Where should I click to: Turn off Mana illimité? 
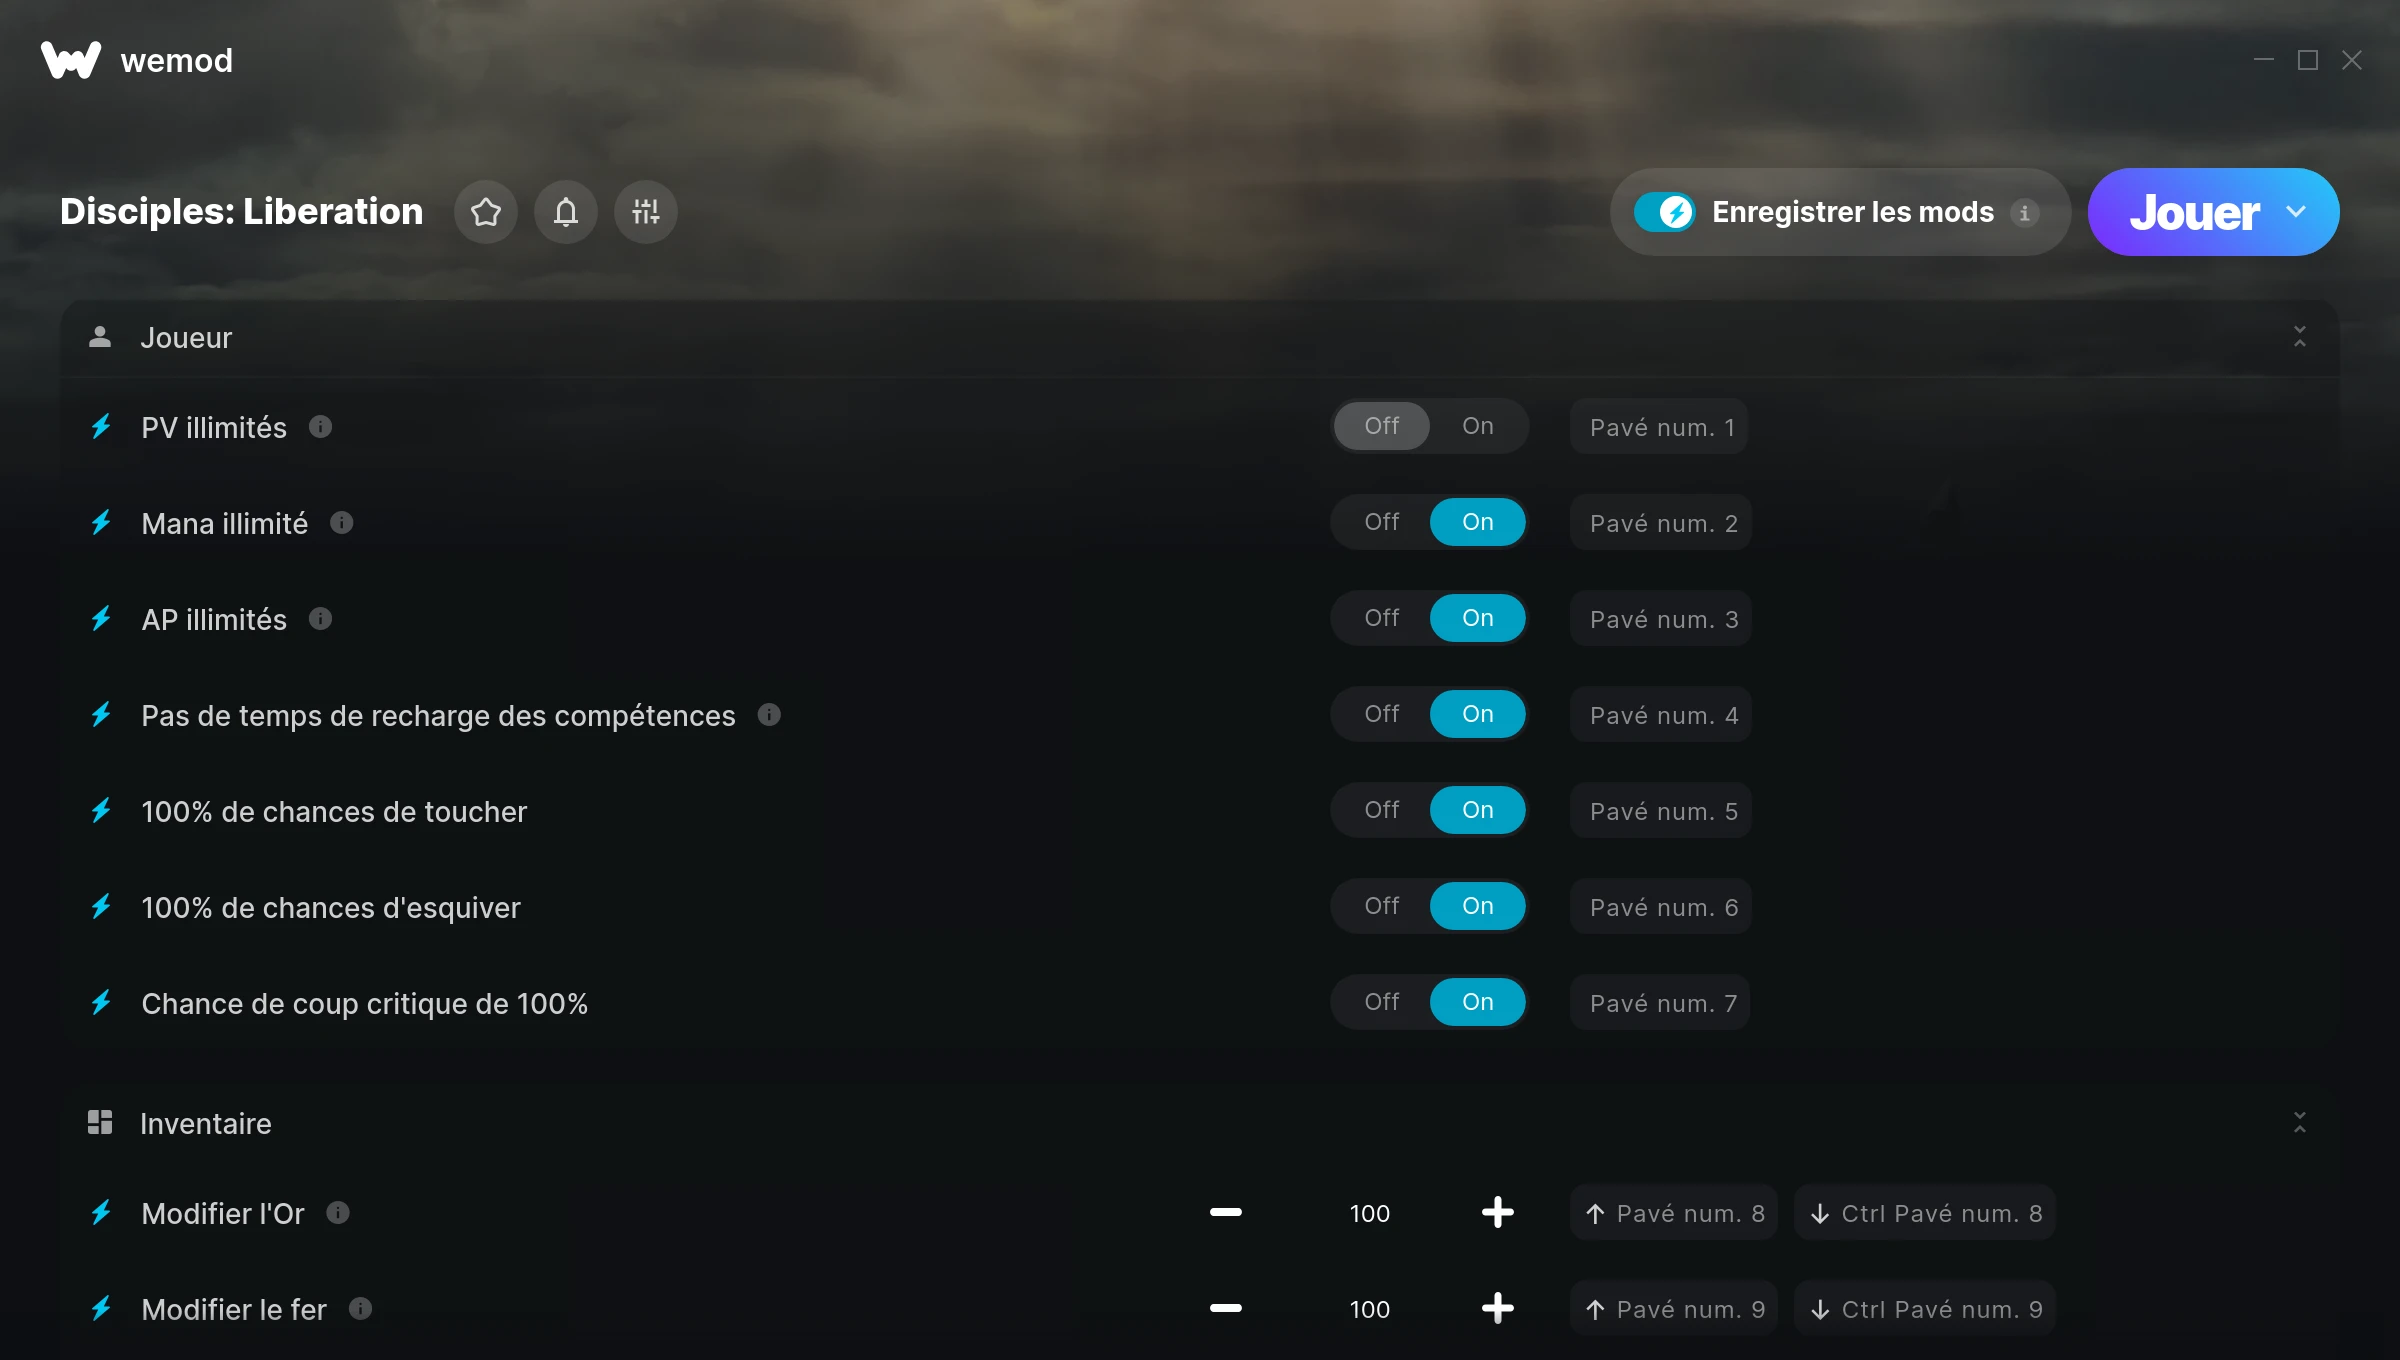point(1382,522)
